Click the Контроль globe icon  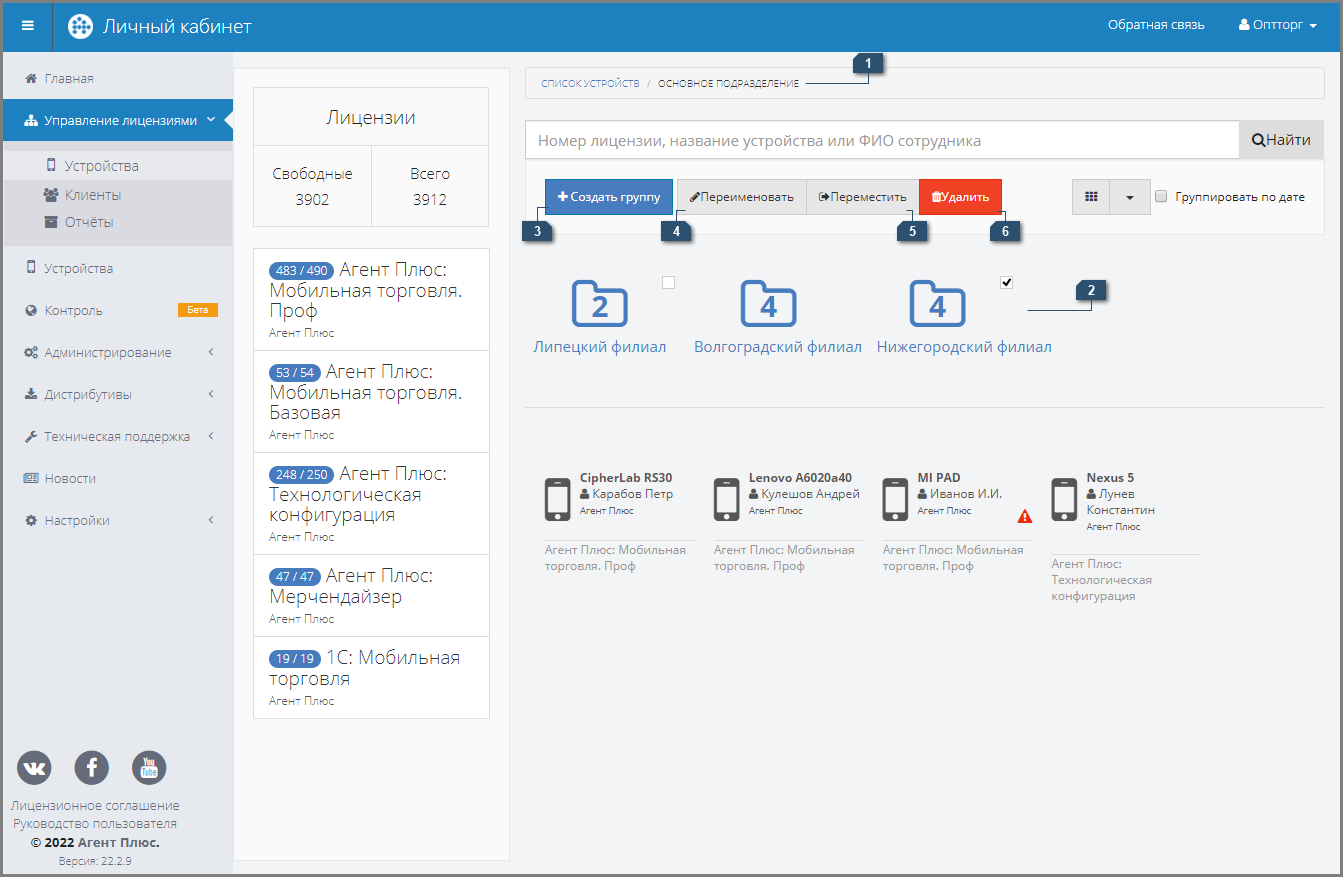pos(31,310)
